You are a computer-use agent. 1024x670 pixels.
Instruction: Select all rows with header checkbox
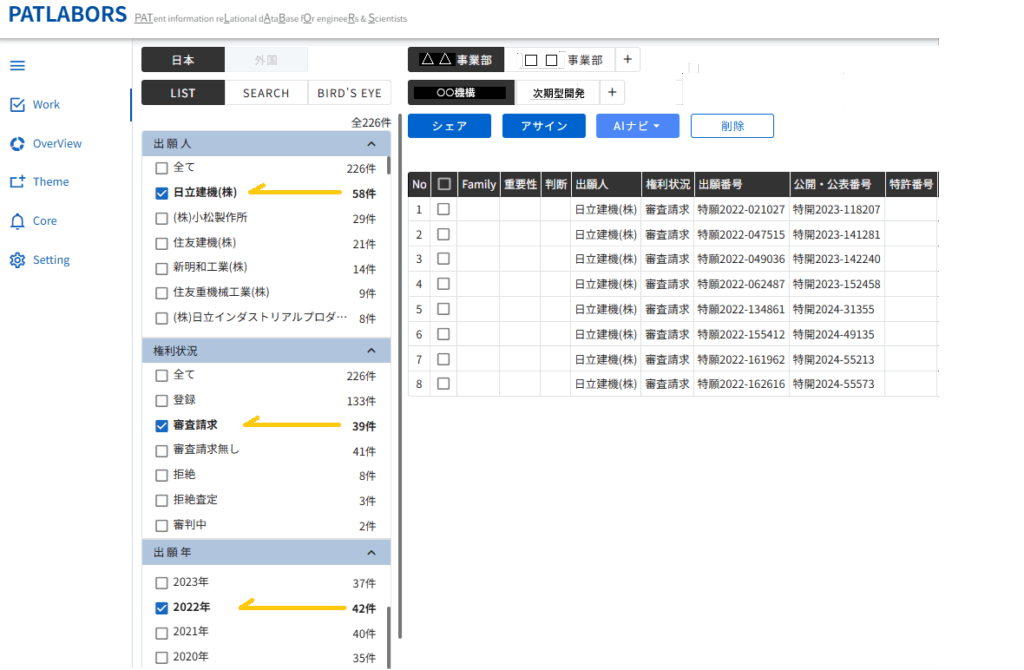pos(444,184)
